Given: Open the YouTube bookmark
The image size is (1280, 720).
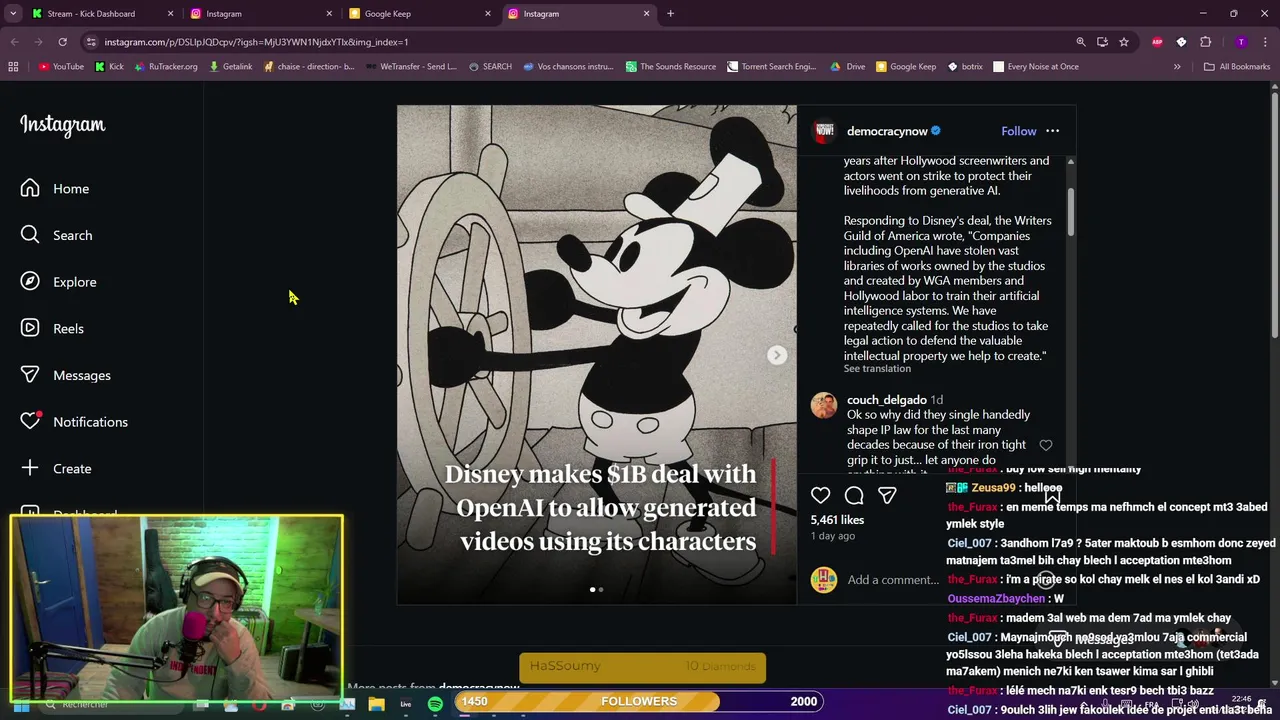Looking at the screenshot, I should [61, 67].
